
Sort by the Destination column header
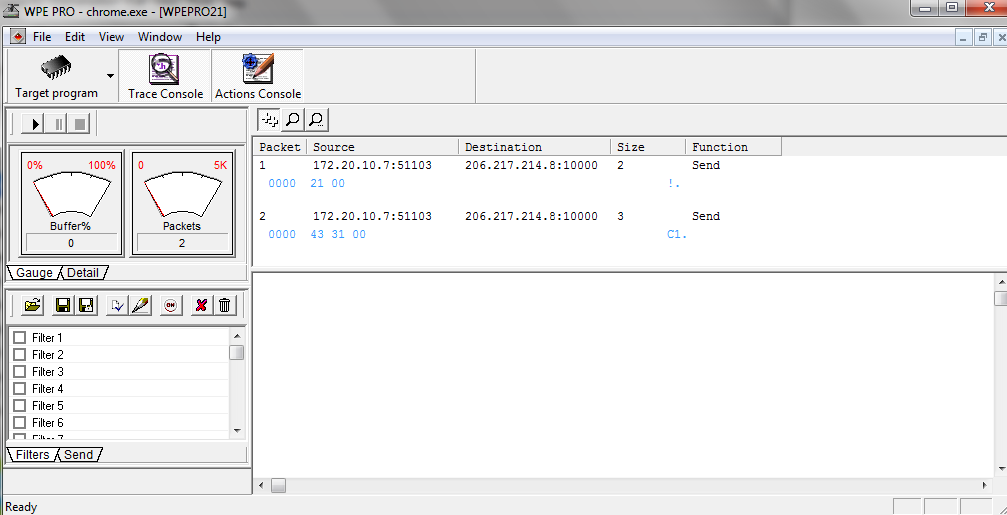(534, 147)
